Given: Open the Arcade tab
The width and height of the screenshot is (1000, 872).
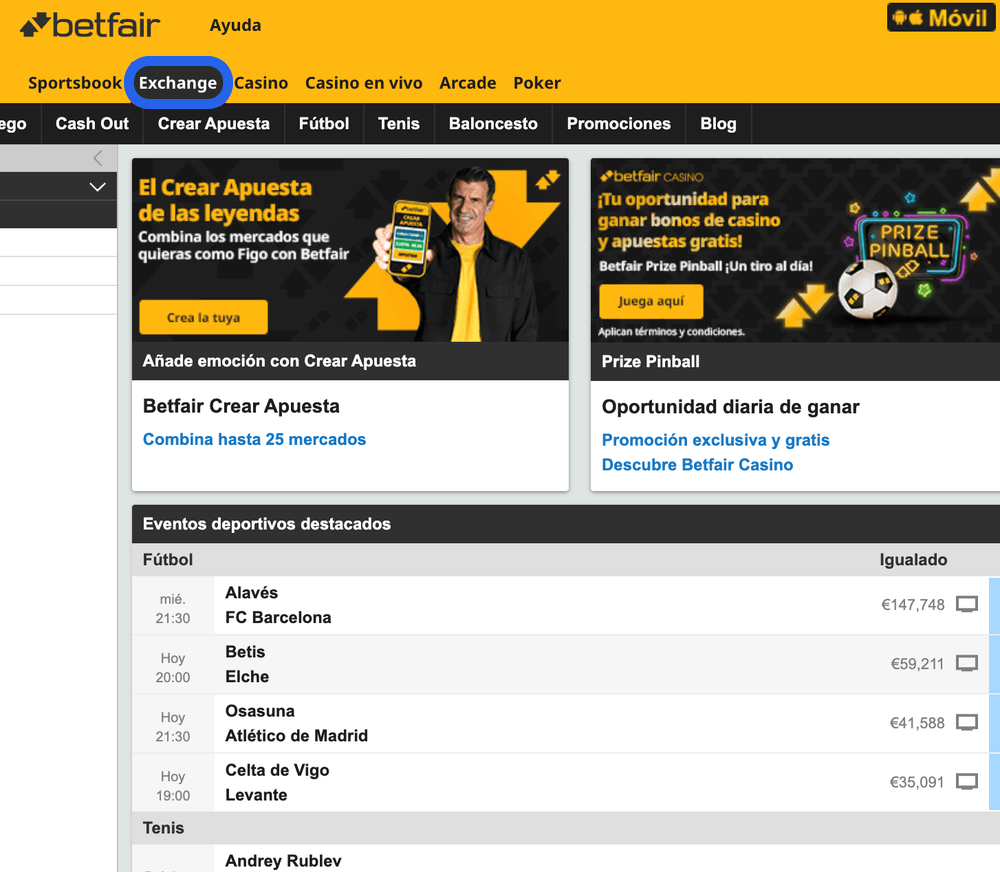Looking at the screenshot, I should point(467,83).
